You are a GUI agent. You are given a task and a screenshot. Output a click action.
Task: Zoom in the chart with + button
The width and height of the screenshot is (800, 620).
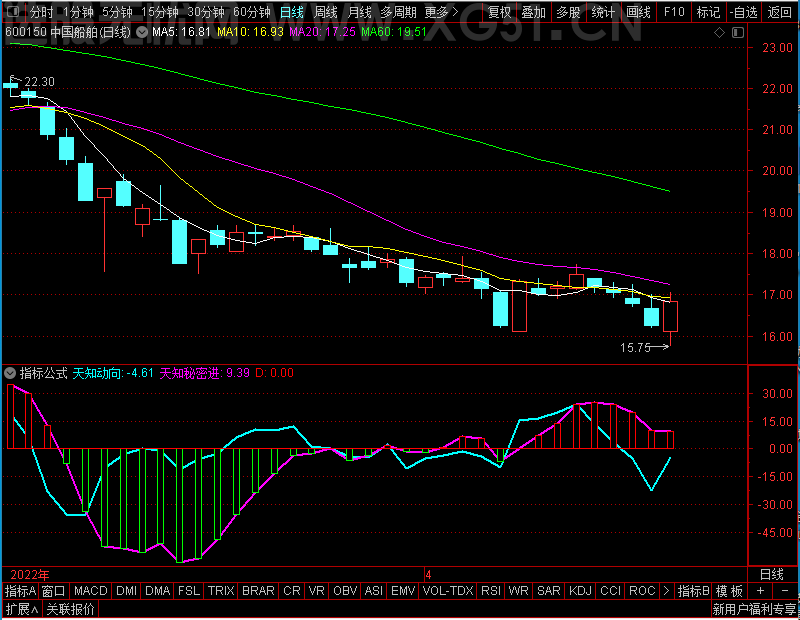(x=760, y=591)
